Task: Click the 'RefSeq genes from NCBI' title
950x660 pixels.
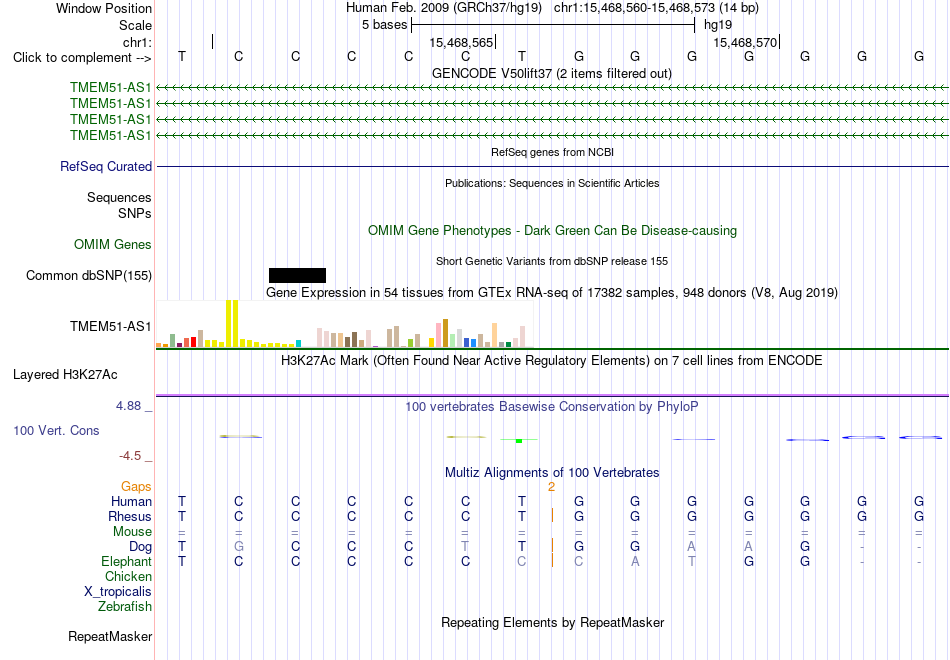Action: pyautogui.click(x=553, y=152)
